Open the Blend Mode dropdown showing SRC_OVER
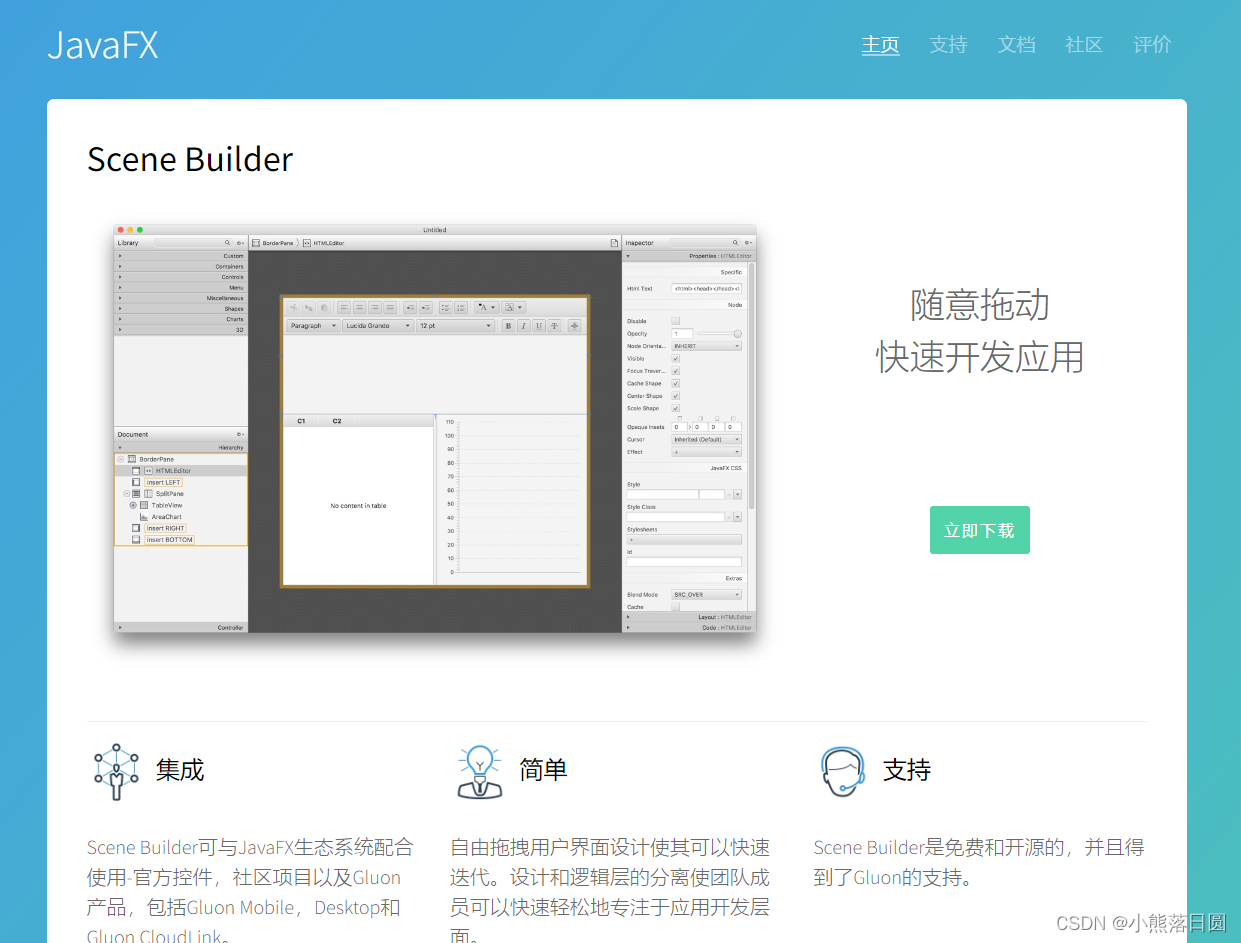Screen dimensions: 1241x943 point(705,594)
